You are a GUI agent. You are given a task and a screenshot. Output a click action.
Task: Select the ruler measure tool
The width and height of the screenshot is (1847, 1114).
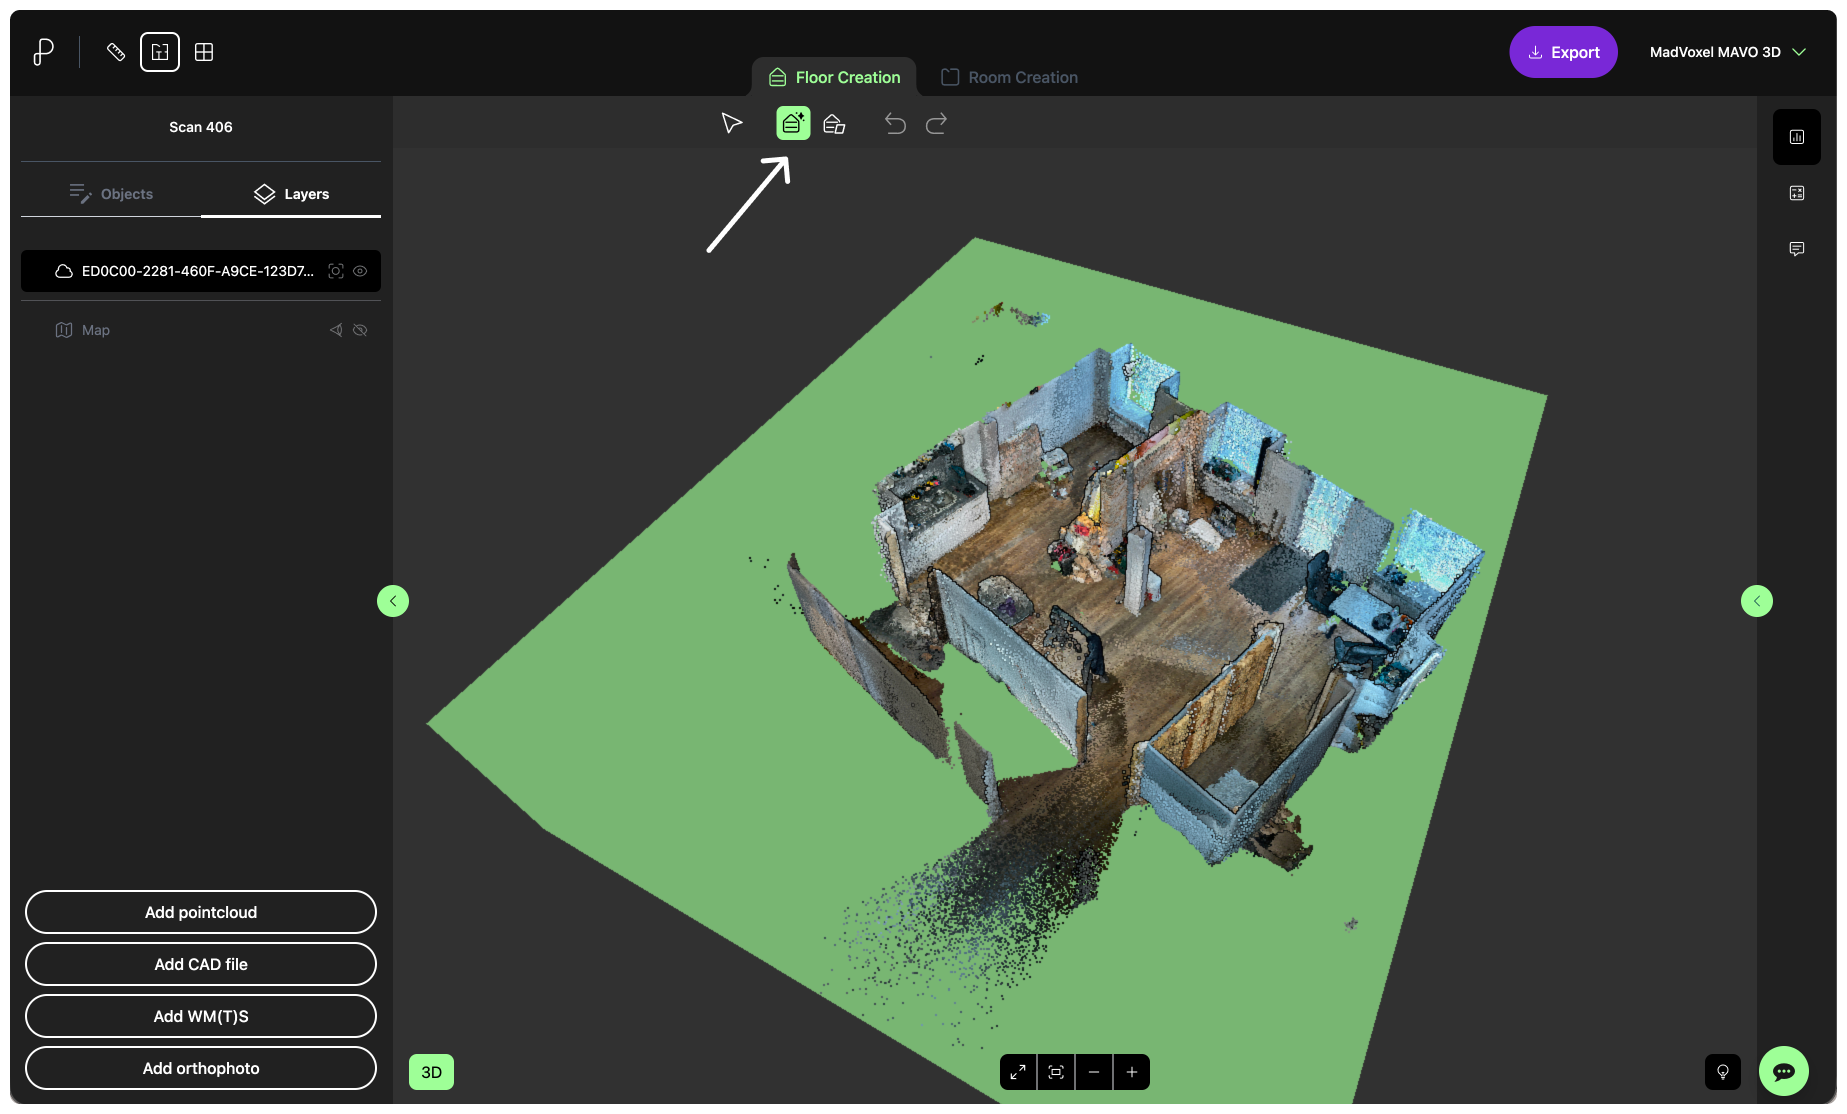[116, 52]
